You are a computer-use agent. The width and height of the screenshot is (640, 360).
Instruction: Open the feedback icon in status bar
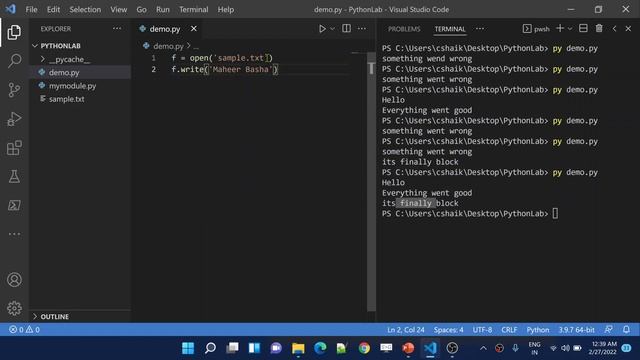(609, 329)
